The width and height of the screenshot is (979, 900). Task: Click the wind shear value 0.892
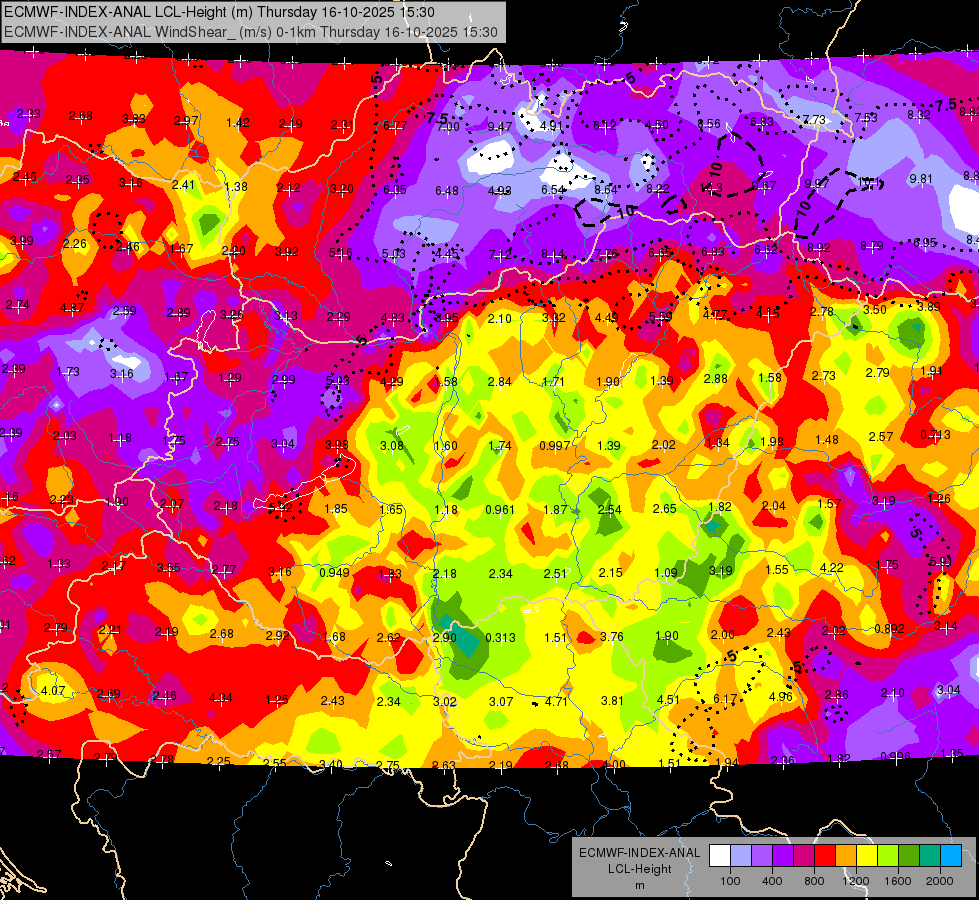tap(889, 628)
